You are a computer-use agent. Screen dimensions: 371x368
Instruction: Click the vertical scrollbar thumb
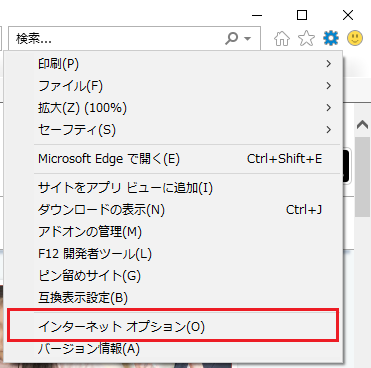362,177
